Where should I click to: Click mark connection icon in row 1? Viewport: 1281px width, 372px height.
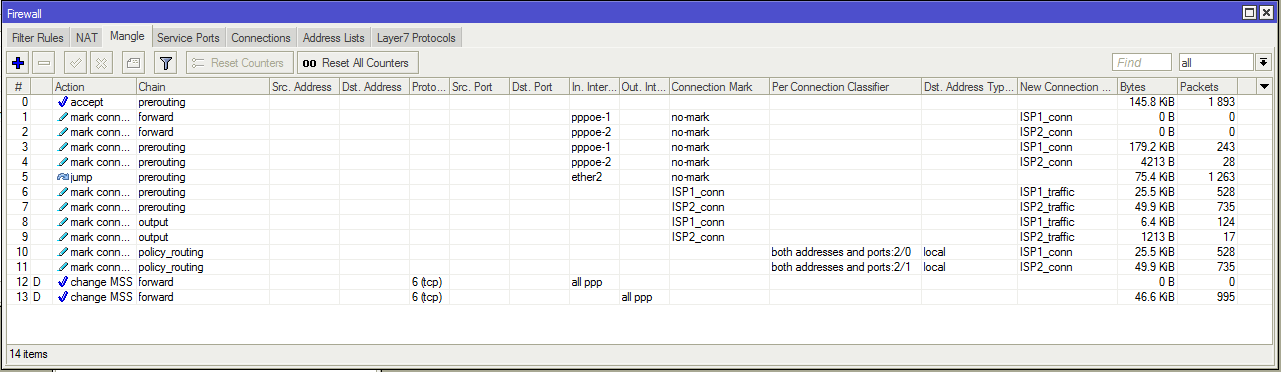[x=63, y=117]
